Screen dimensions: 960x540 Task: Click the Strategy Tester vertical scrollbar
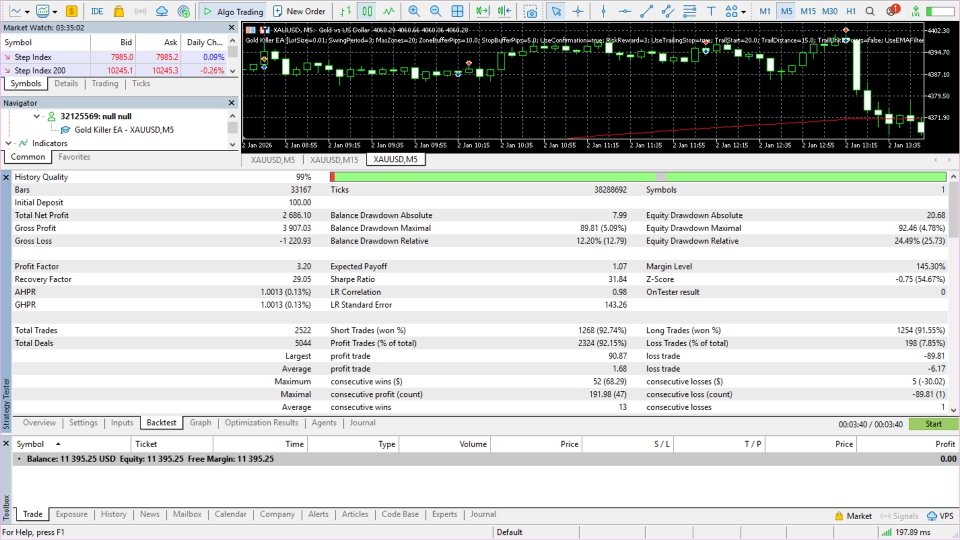953,294
